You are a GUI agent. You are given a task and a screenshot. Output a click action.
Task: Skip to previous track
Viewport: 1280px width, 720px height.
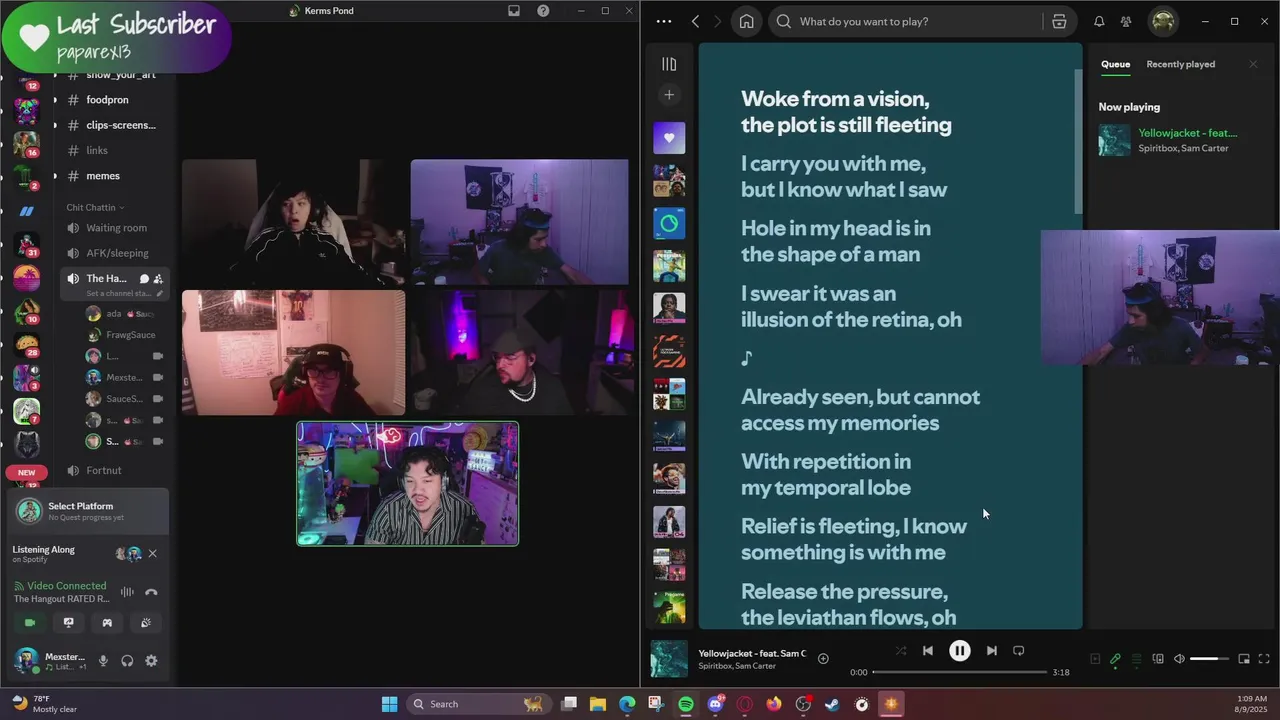pyautogui.click(x=928, y=651)
